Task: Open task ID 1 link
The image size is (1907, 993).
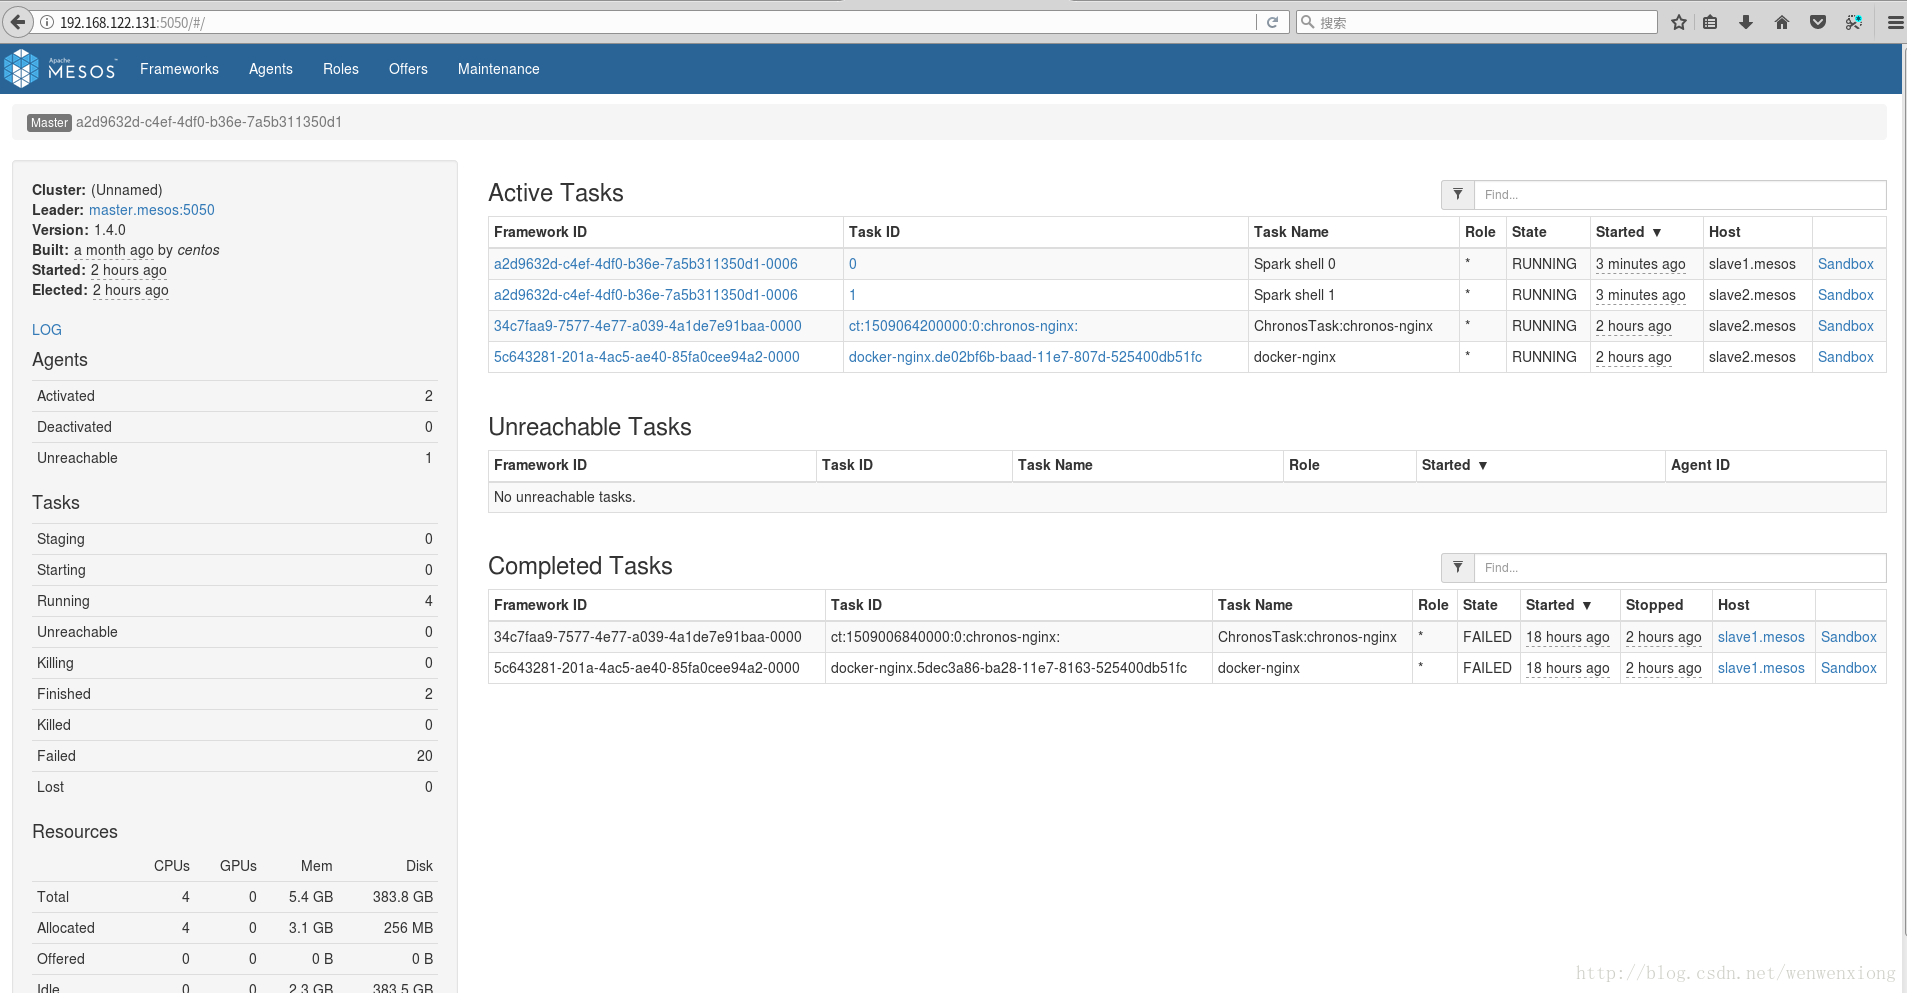Action: point(852,295)
